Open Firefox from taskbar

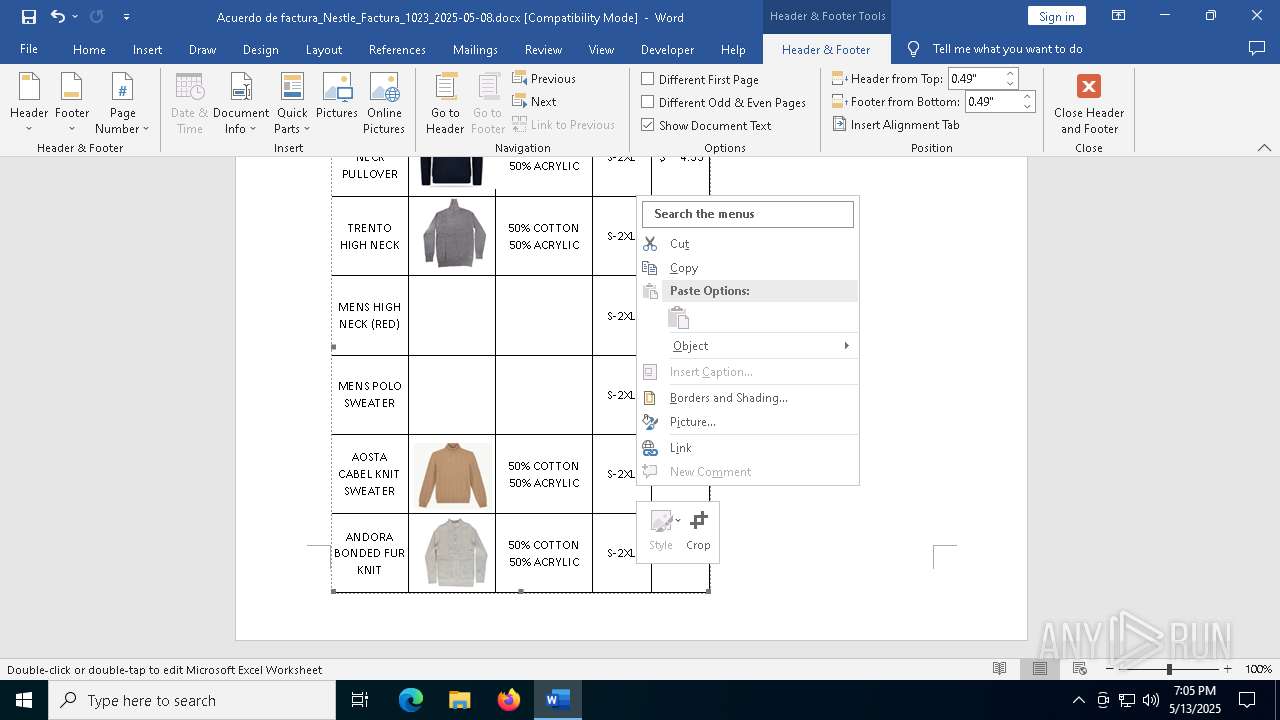pyautogui.click(x=509, y=700)
